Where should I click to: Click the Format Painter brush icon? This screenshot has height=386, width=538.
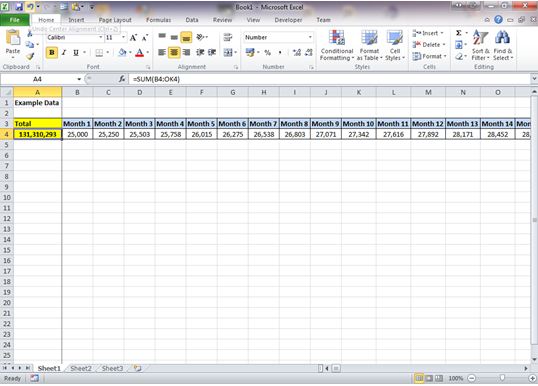point(30,56)
